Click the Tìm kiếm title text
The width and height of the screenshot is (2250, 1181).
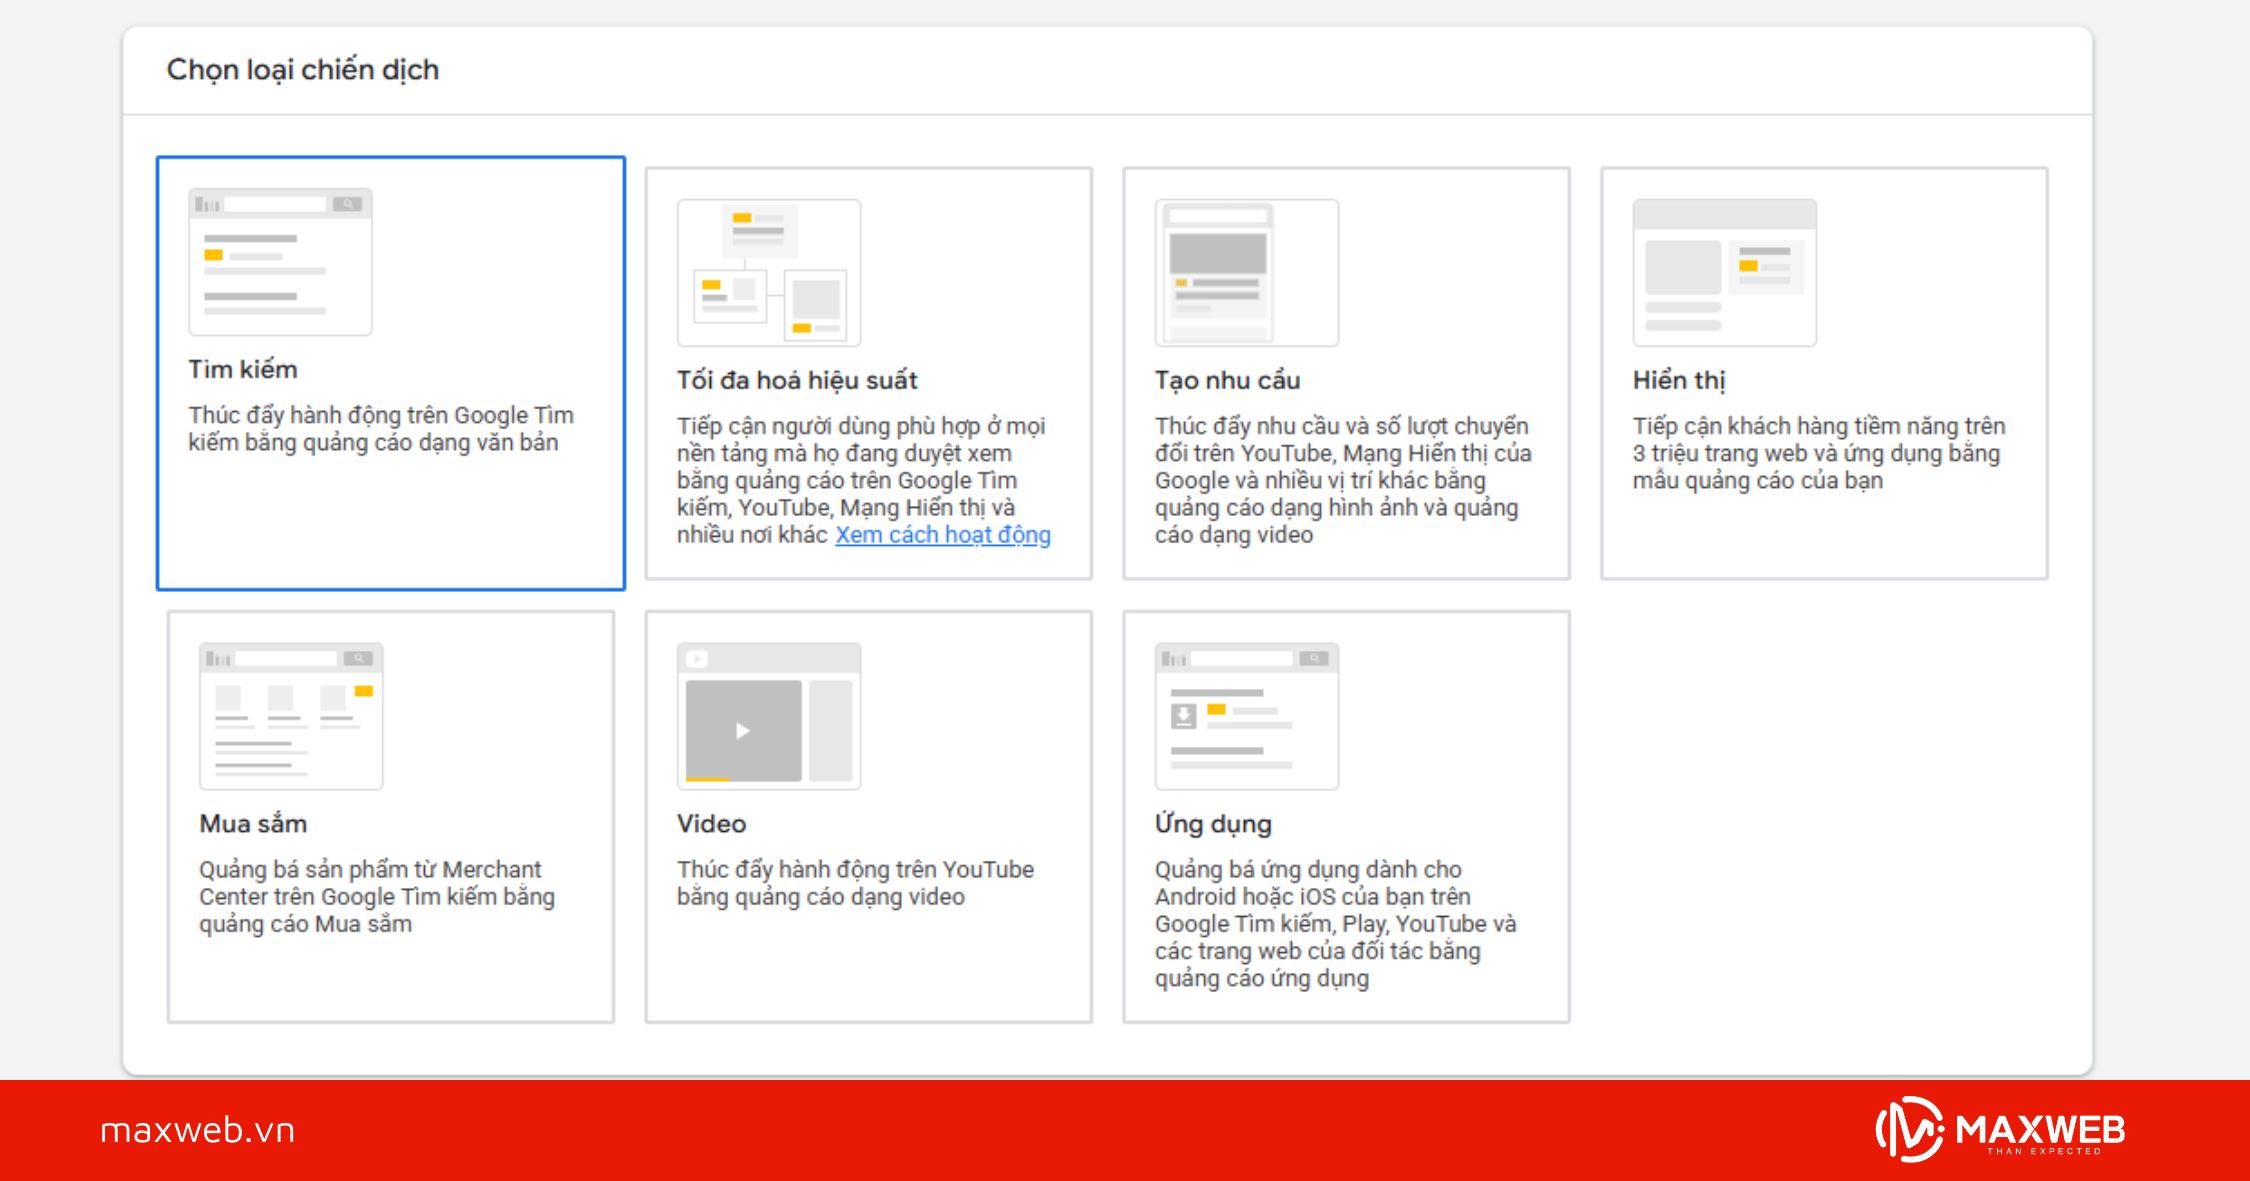(243, 368)
